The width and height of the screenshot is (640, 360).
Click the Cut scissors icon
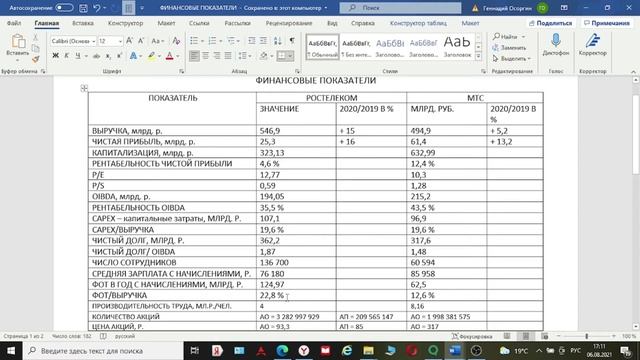(x=36, y=38)
